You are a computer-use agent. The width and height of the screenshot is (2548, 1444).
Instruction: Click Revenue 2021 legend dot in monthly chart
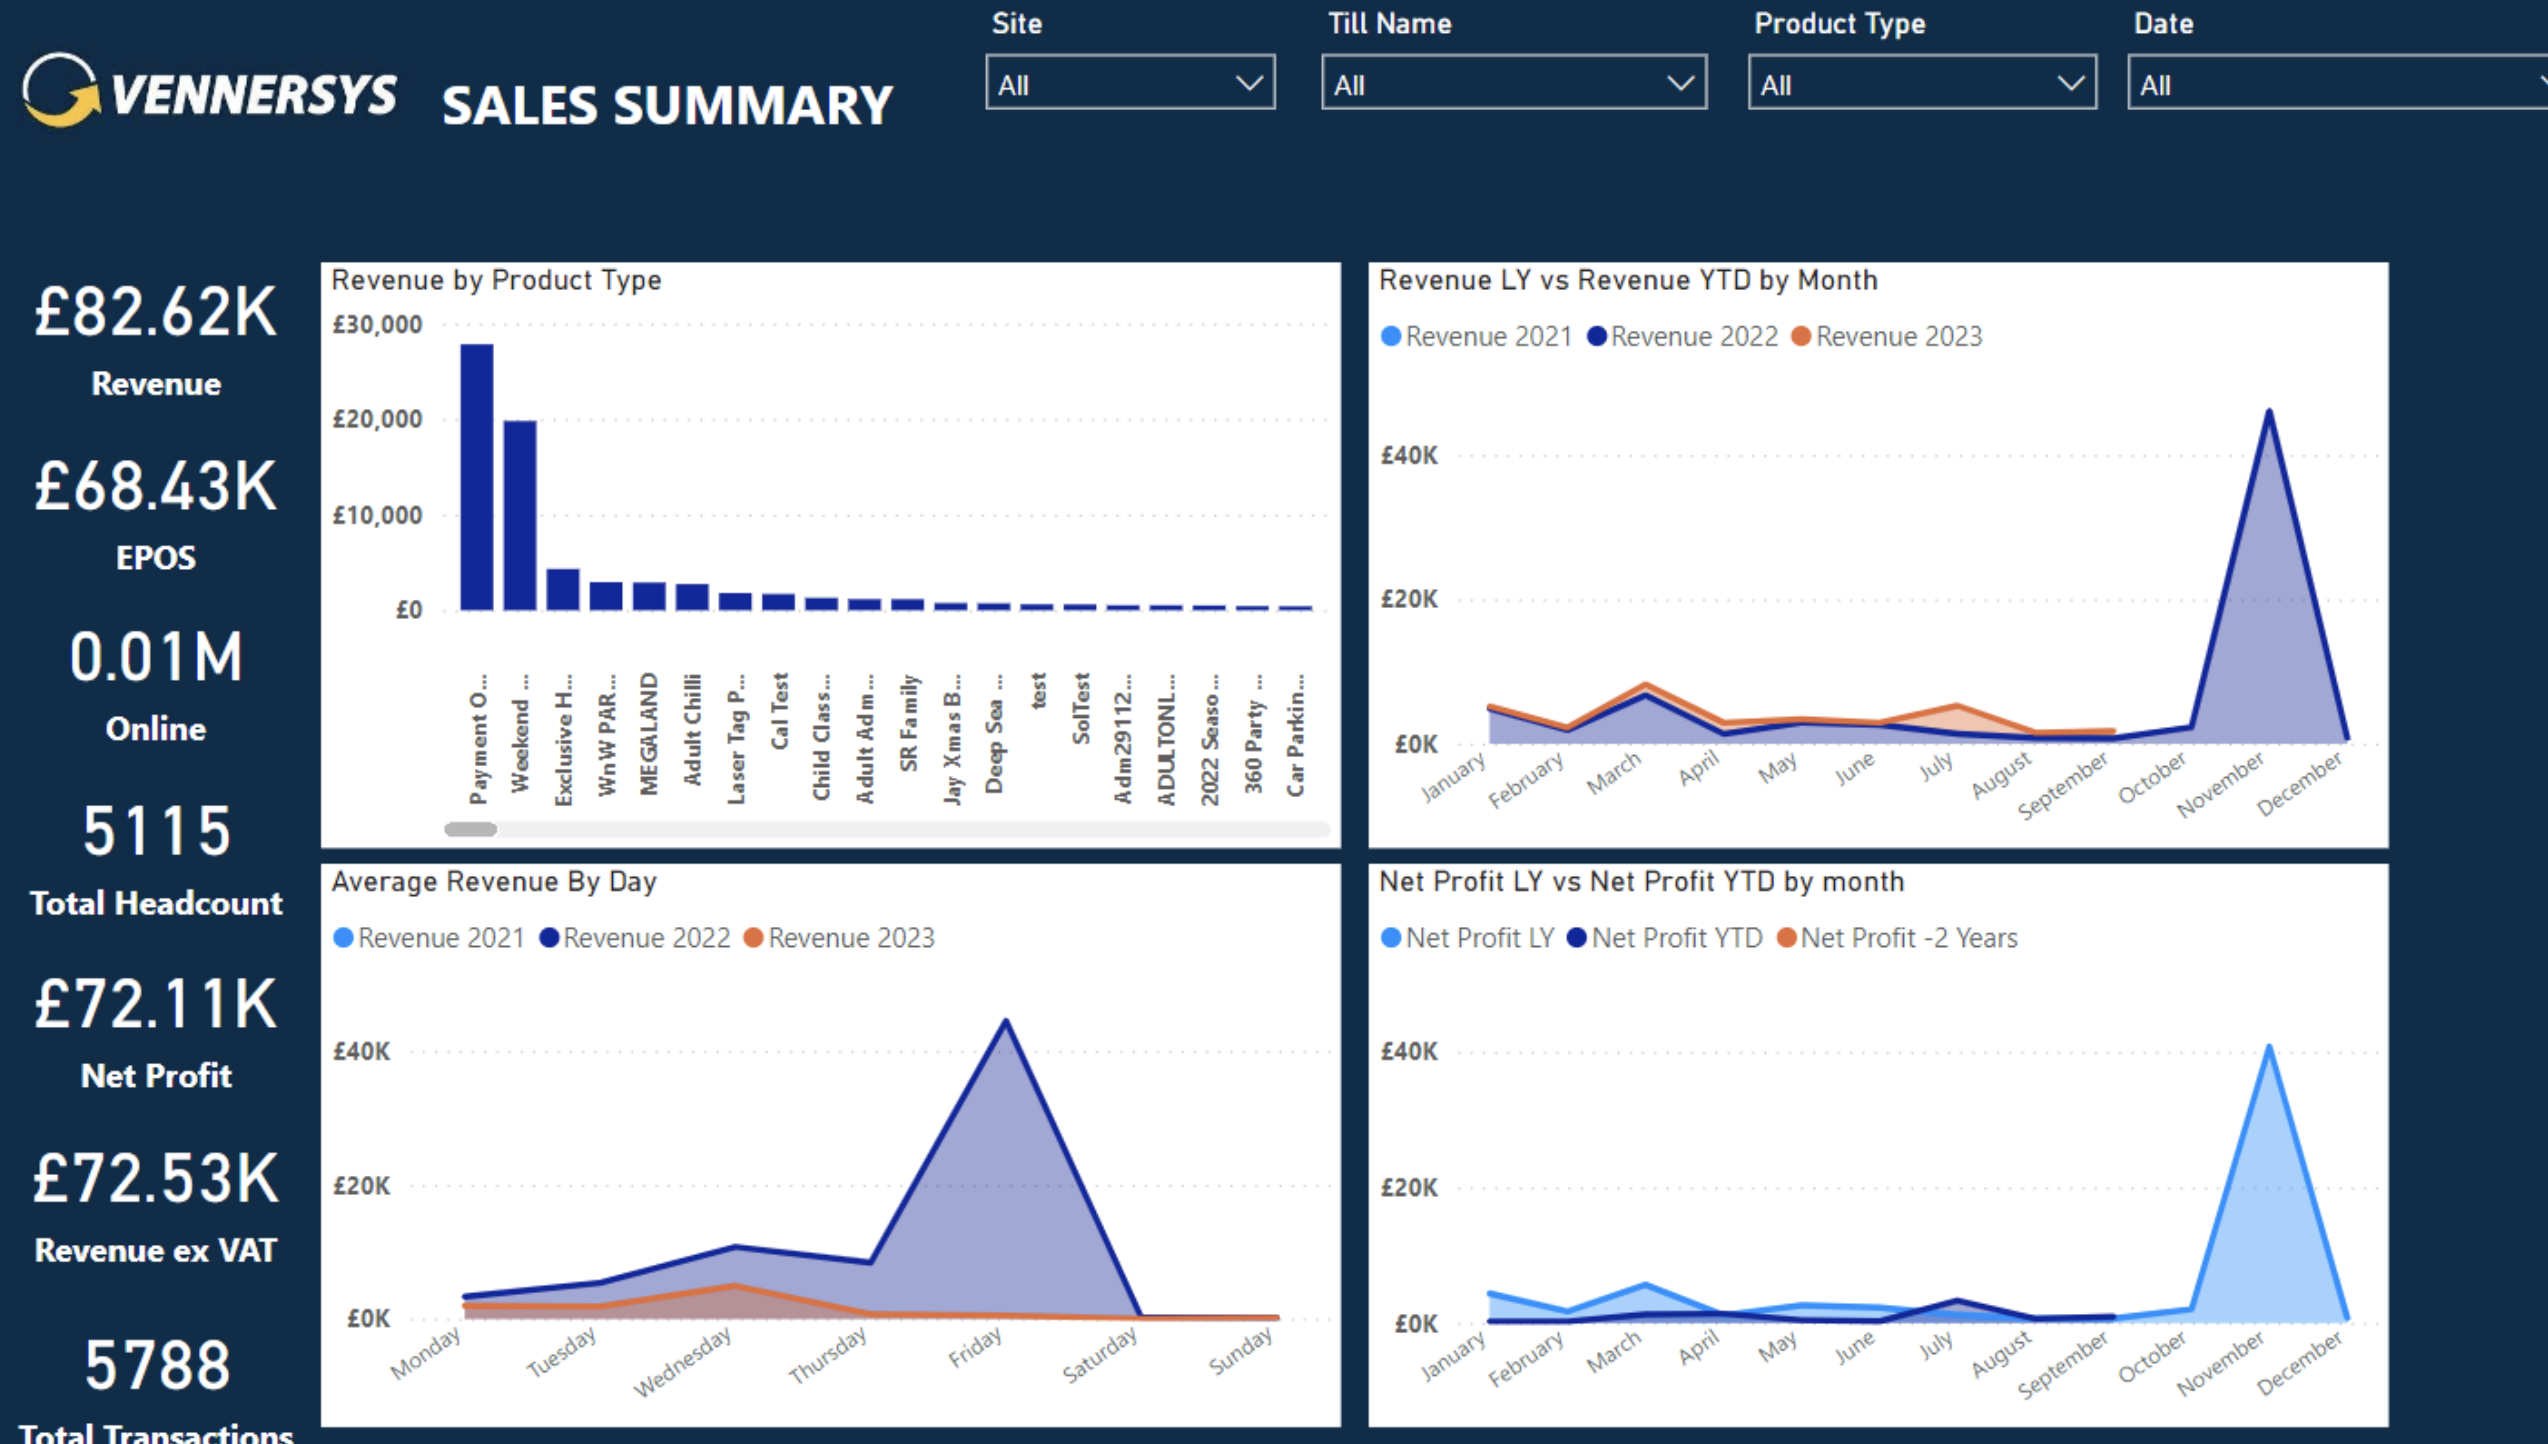coord(1390,337)
